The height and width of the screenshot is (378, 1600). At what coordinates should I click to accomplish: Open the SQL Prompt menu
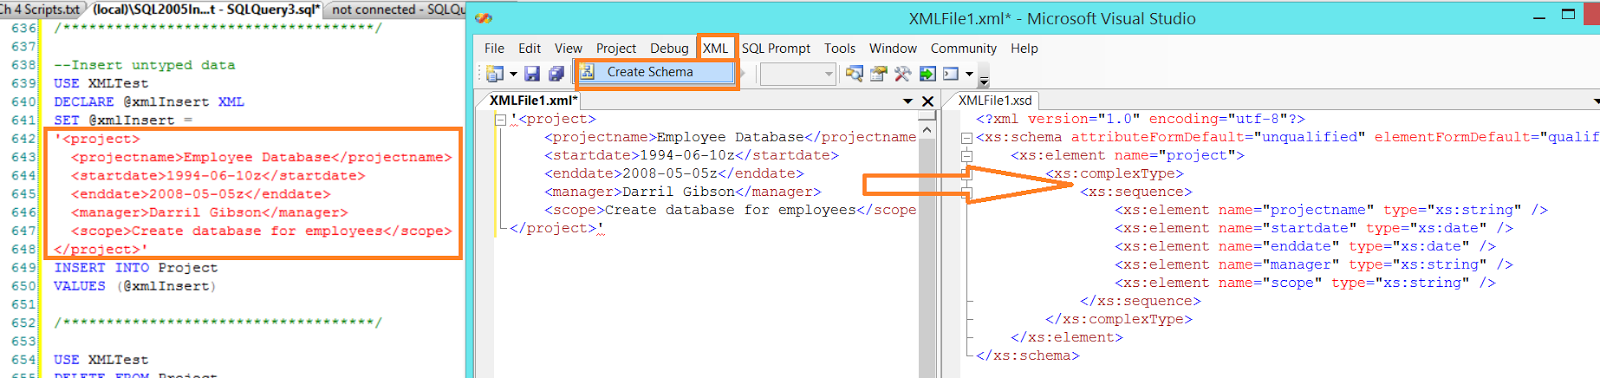(x=776, y=48)
